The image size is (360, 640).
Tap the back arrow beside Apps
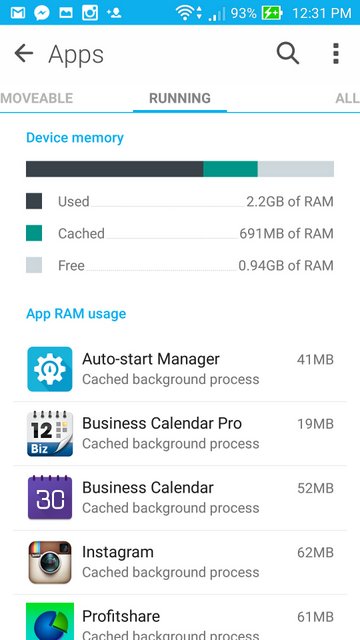click(24, 53)
